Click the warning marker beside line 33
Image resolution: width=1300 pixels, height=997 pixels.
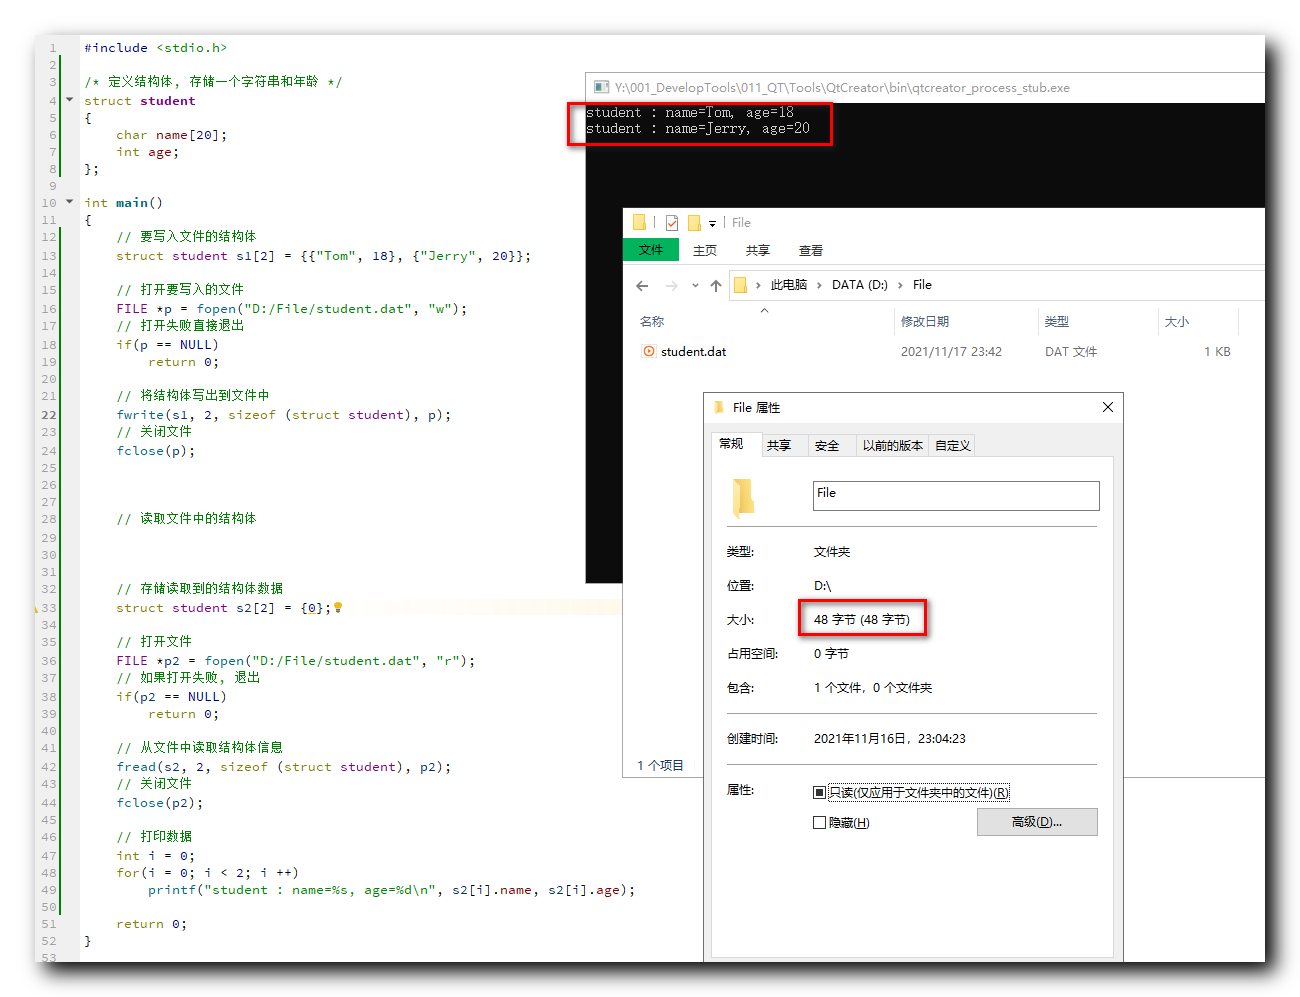tap(36, 608)
